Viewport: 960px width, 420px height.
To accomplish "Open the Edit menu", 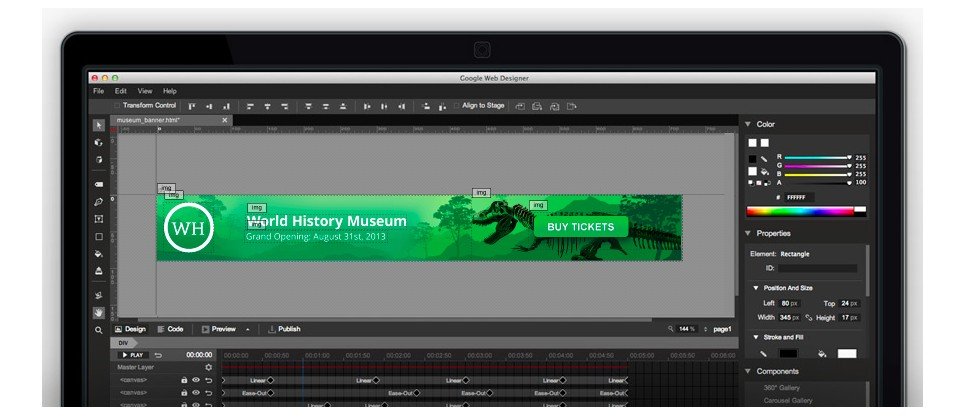I will pos(120,91).
